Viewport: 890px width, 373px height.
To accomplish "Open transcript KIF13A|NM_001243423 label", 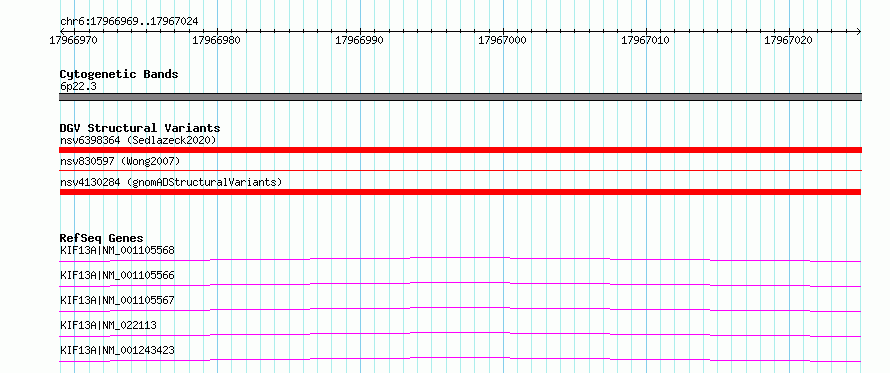I will tap(117, 350).
